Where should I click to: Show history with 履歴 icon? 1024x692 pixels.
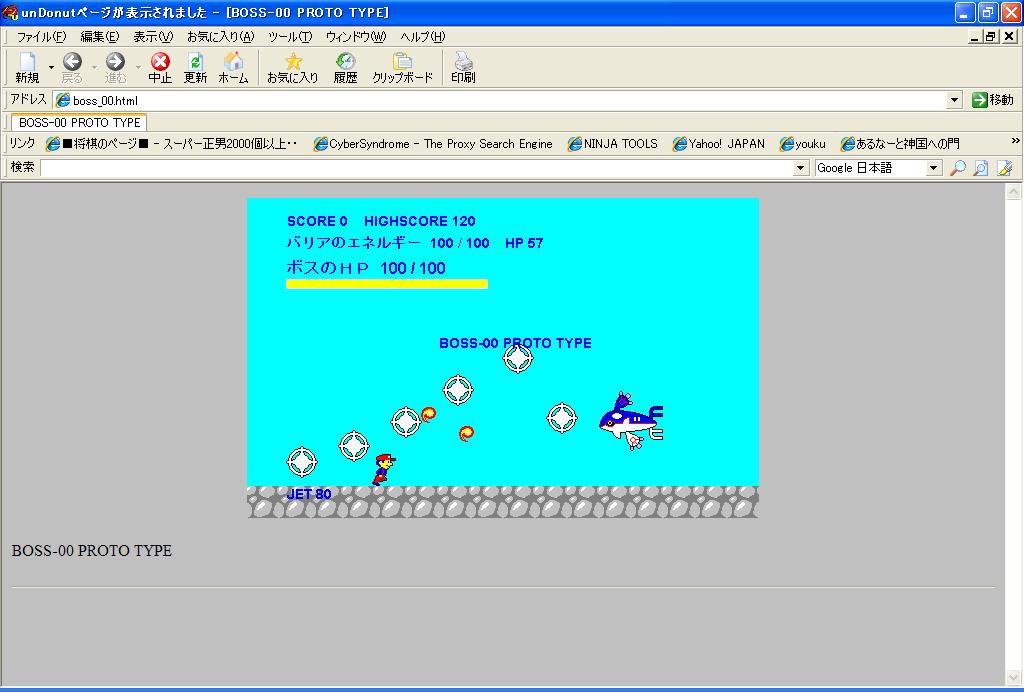click(345, 62)
